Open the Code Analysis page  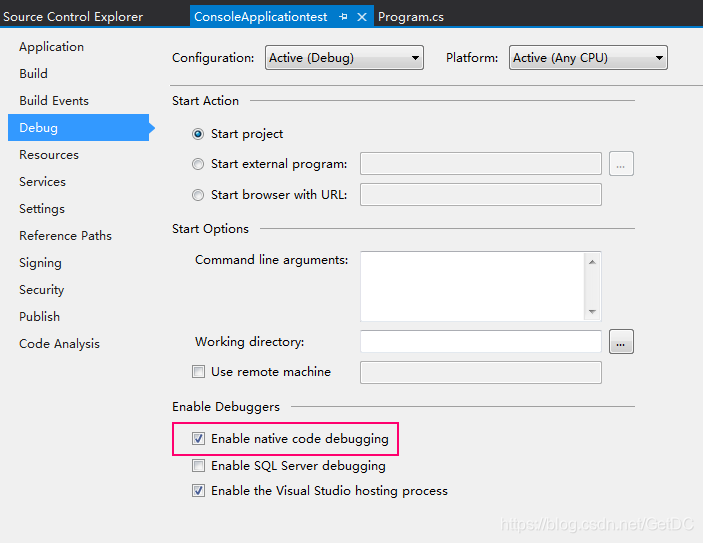click(59, 343)
